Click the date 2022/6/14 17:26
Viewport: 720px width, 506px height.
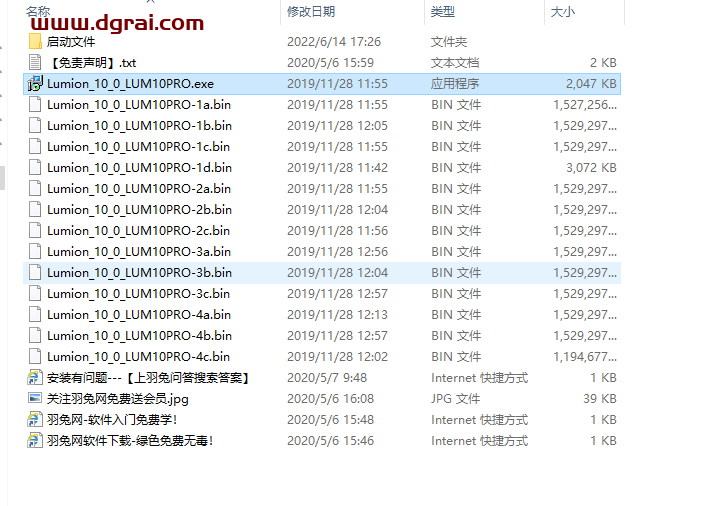pyautogui.click(x=334, y=42)
